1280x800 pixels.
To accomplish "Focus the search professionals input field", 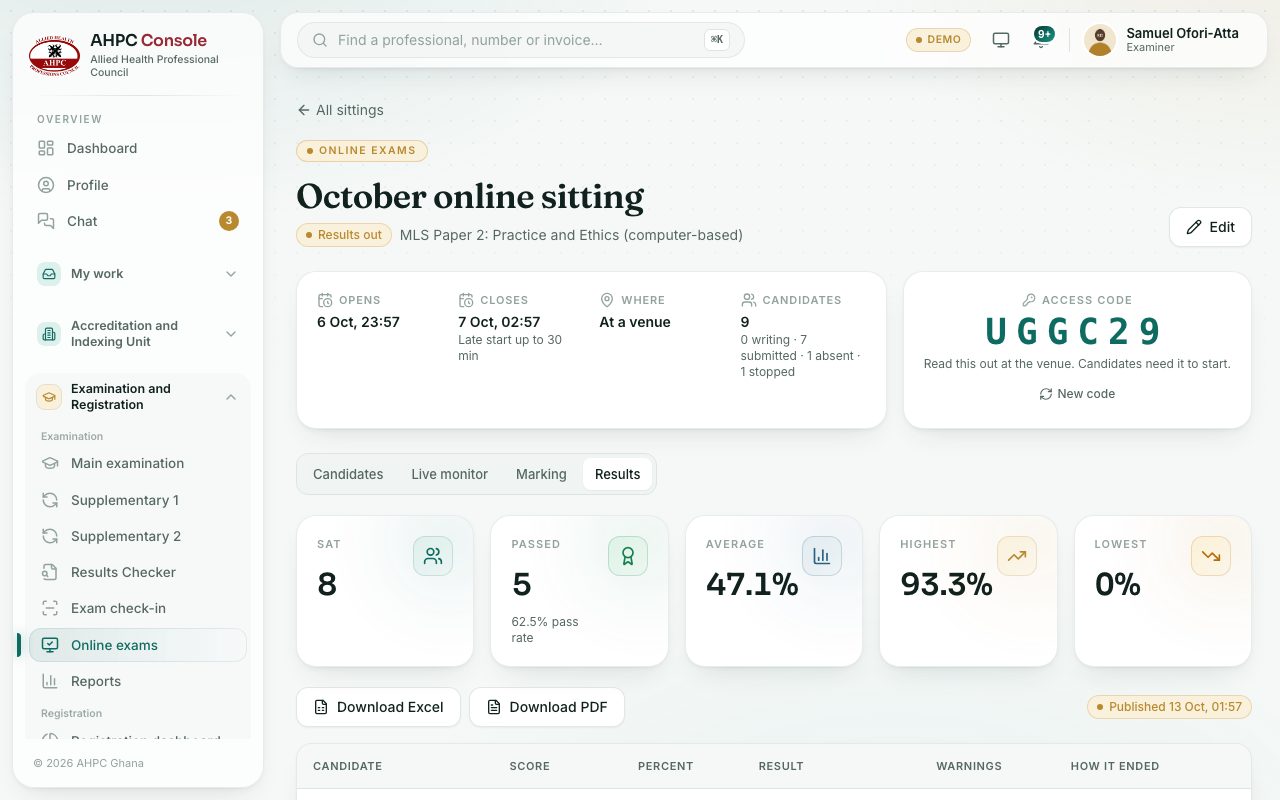I will [520, 40].
